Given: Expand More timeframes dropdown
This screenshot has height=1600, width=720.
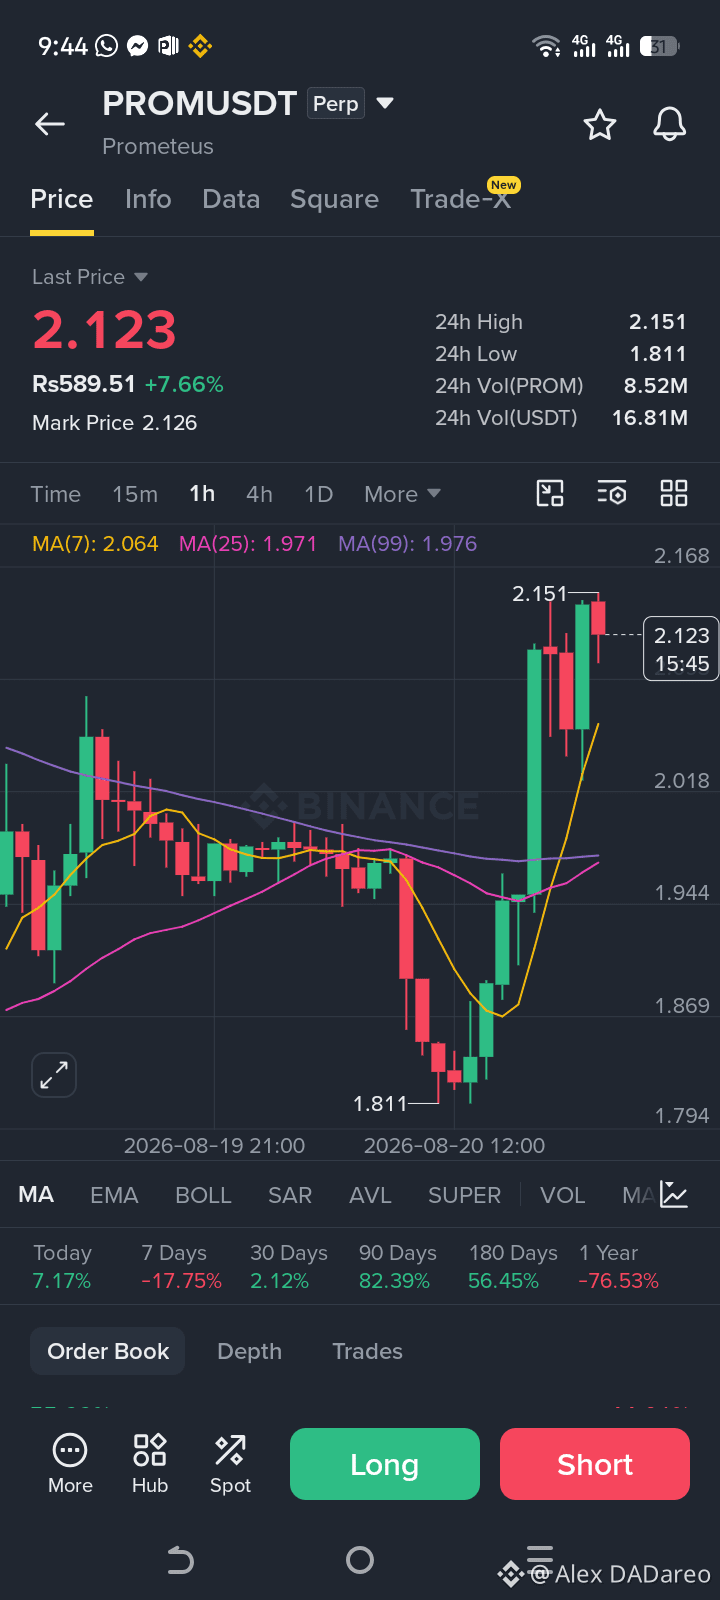Looking at the screenshot, I should [x=402, y=494].
